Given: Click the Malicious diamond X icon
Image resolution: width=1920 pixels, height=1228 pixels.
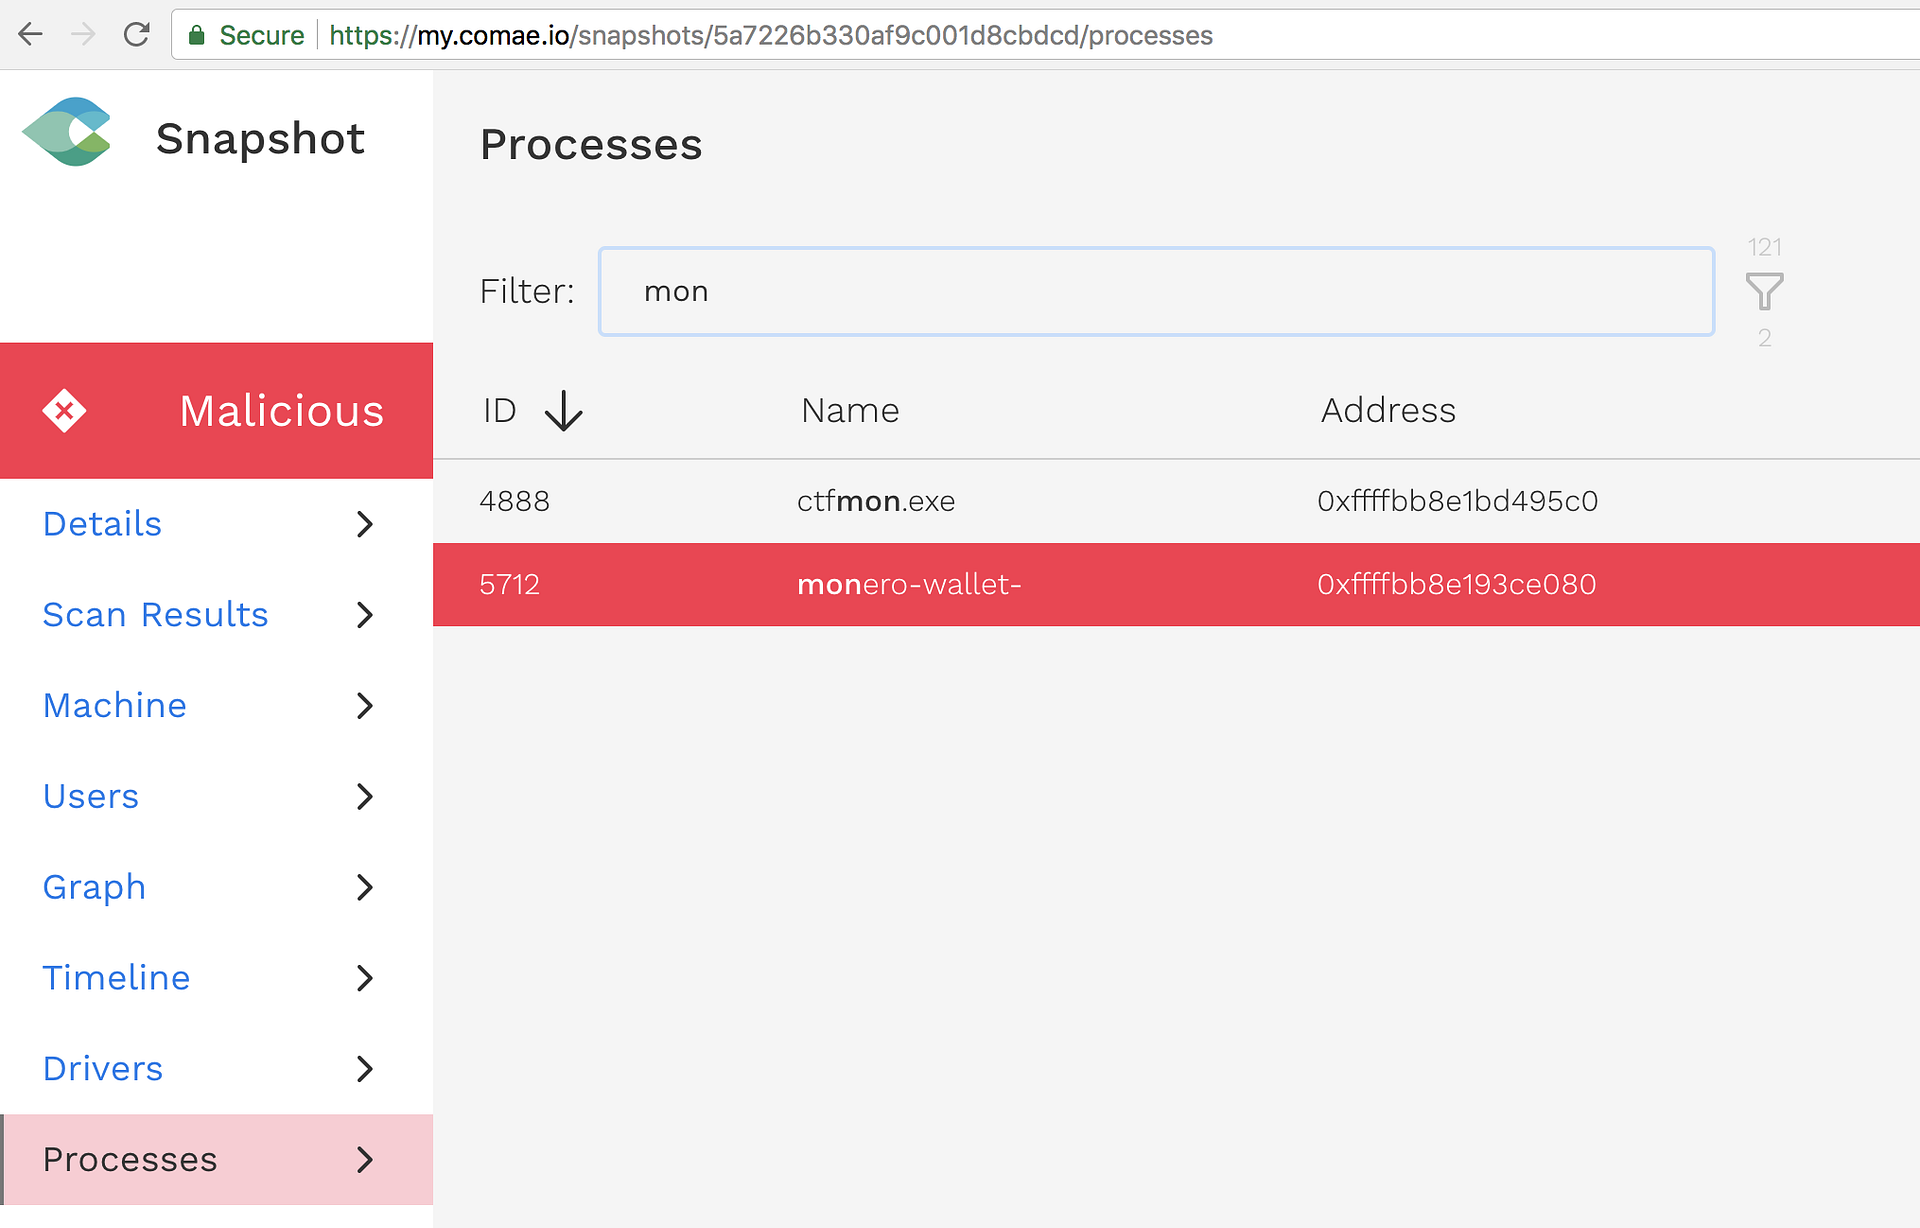Looking at the screenshot, I should [x=65, y=411].
